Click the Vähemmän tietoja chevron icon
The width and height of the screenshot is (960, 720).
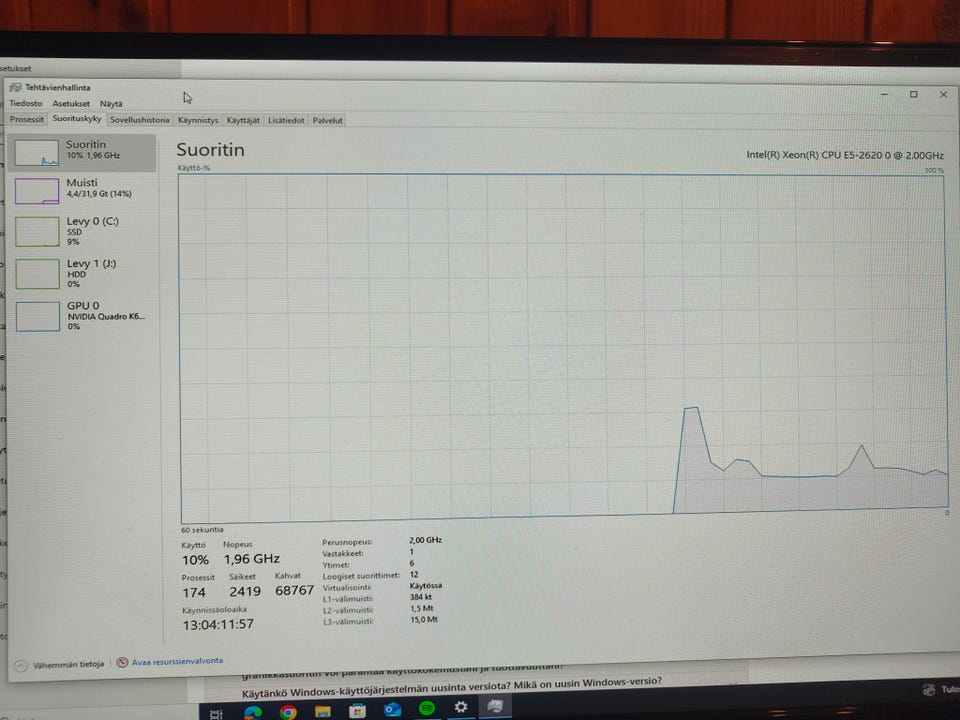20,666
